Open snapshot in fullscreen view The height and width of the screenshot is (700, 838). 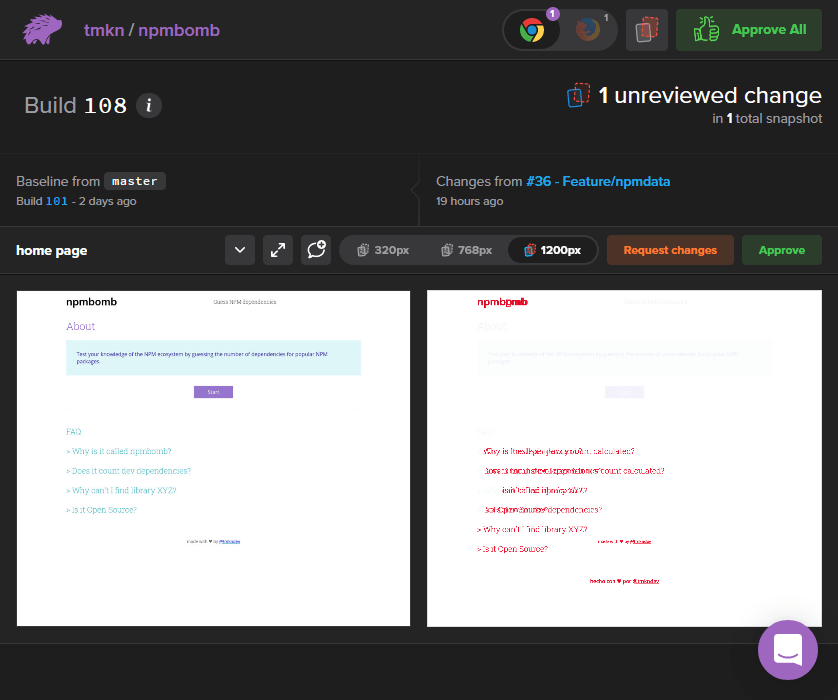pos(278,250)
